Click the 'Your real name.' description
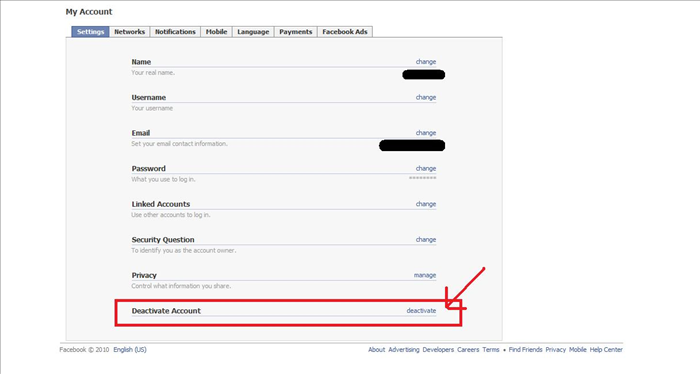700x374 pixels. point(153,72)
